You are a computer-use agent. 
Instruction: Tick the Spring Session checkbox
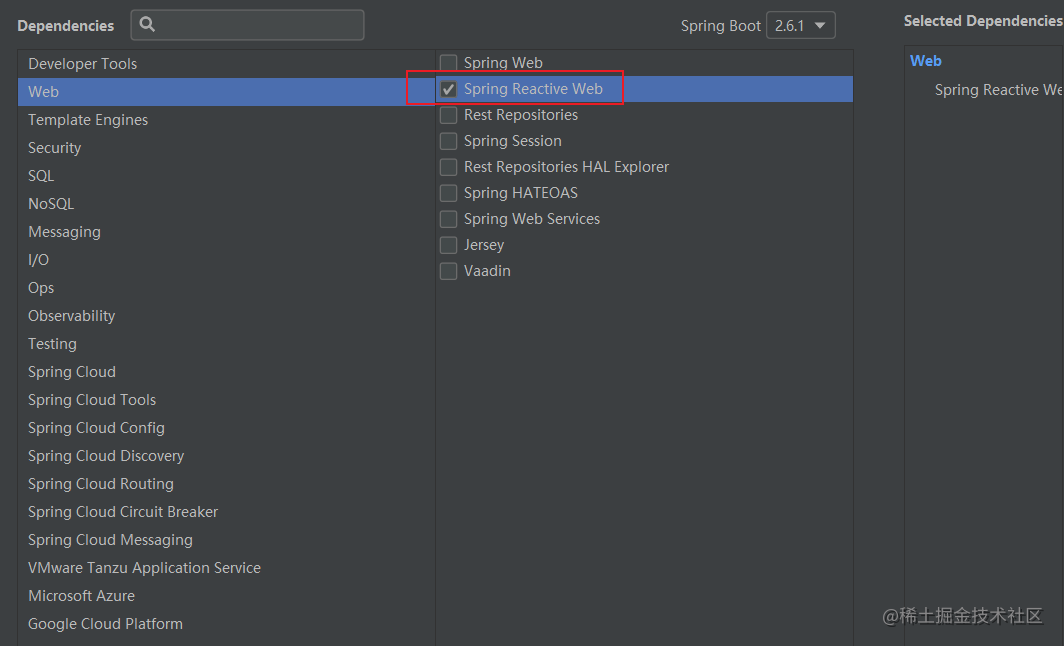[x=449, y=140]
